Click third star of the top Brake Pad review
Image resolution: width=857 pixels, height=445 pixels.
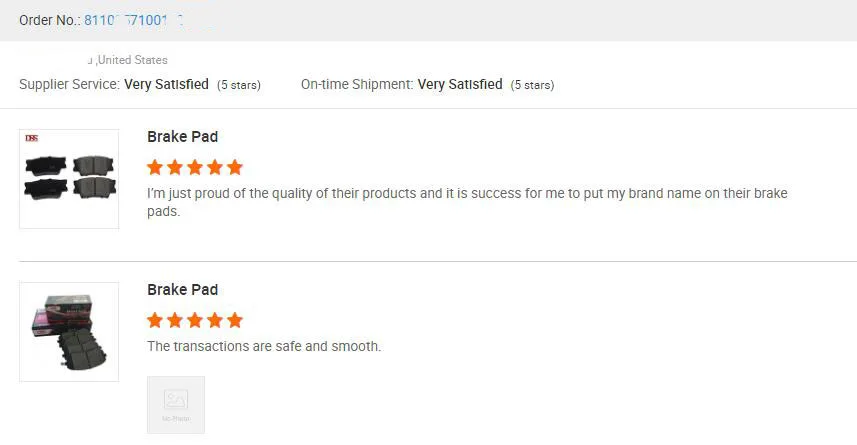tap(195, 167)
